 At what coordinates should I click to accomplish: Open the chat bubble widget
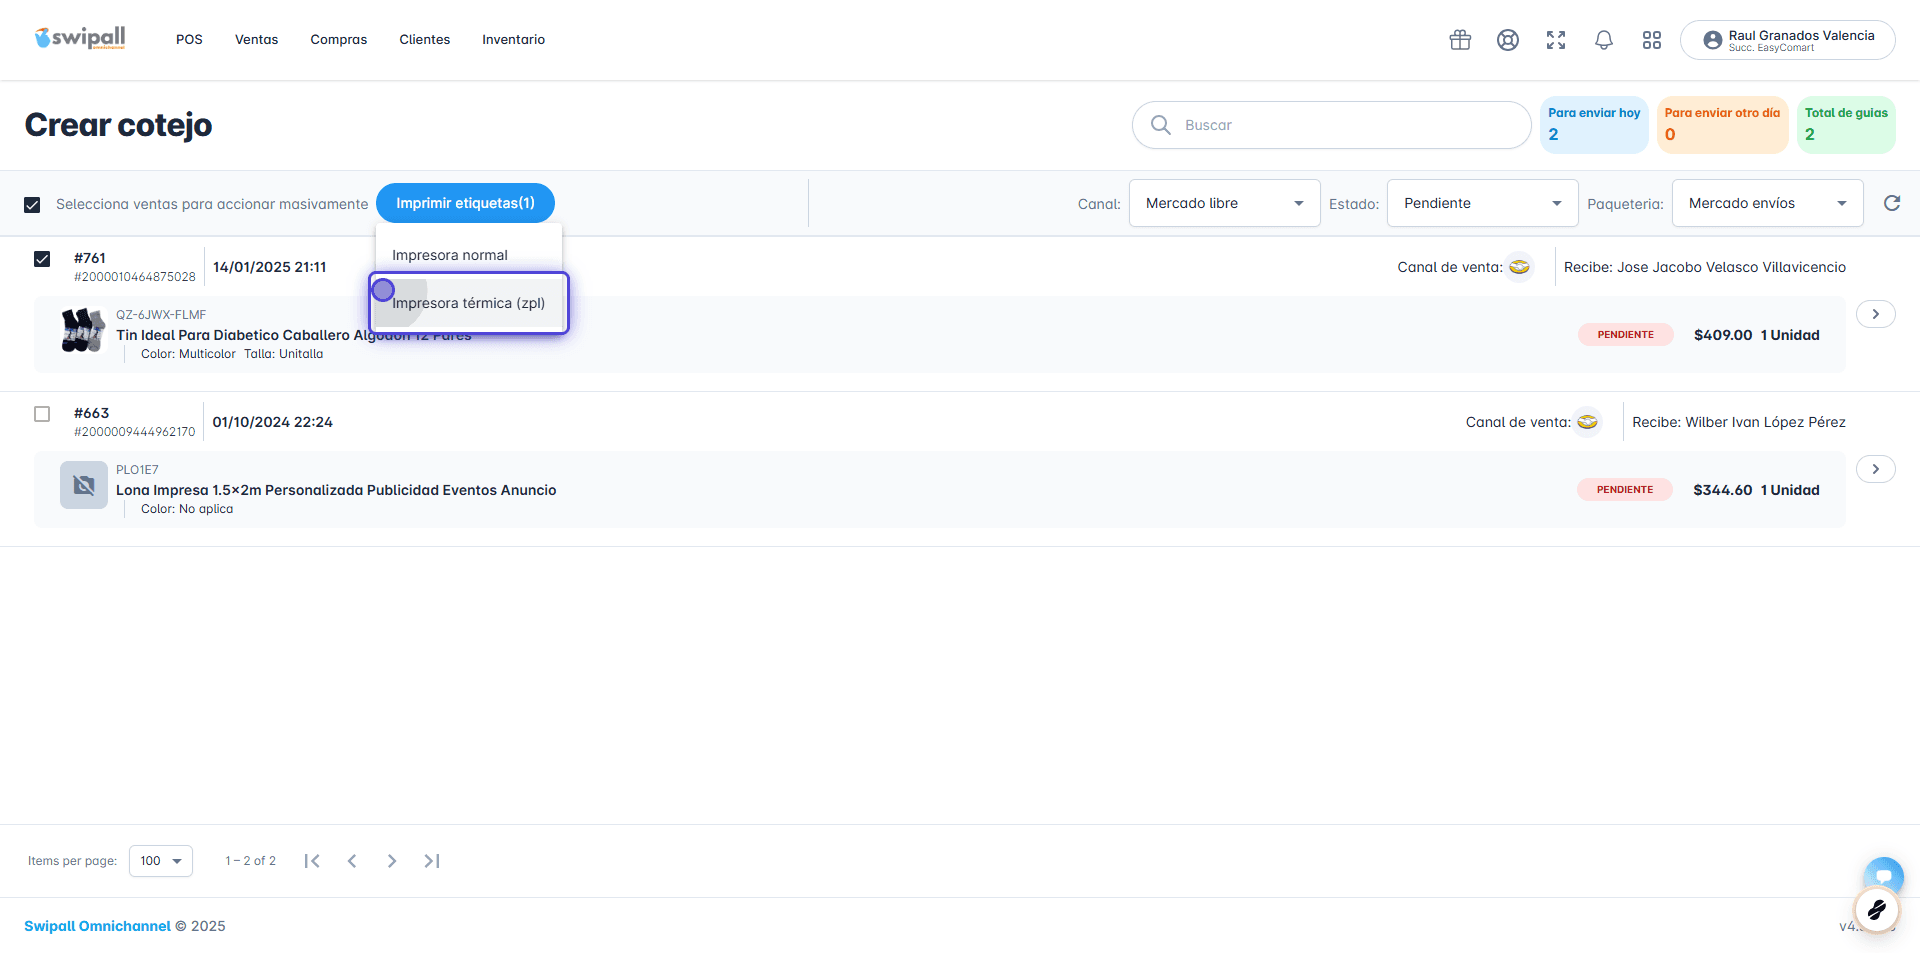1884,876
